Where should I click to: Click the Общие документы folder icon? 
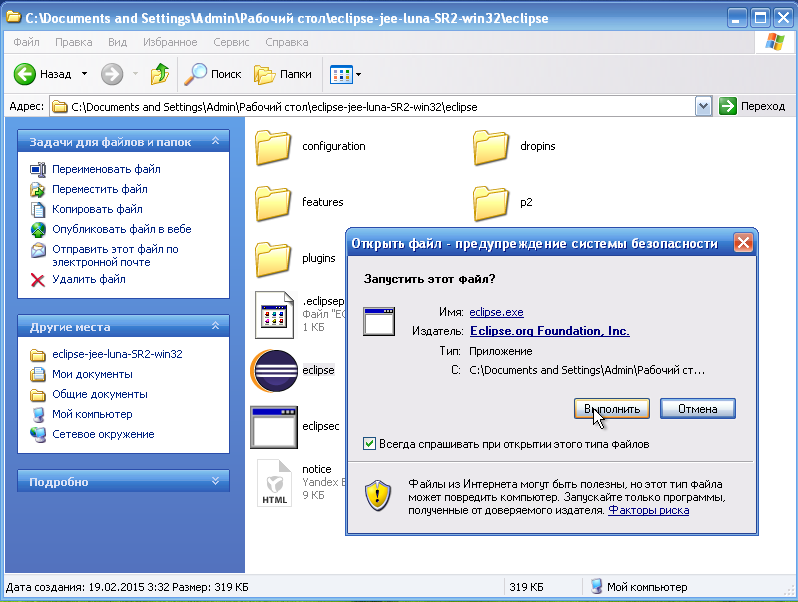pos(38,395)
